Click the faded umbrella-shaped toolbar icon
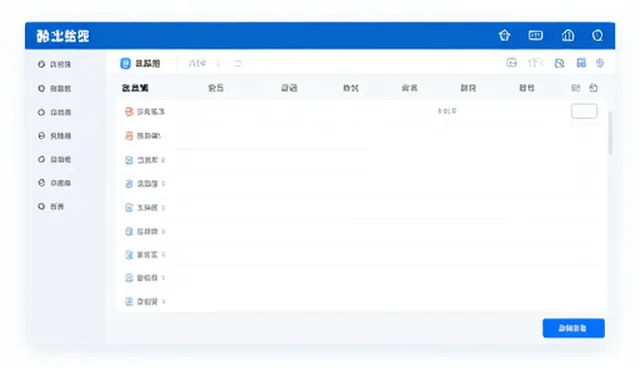Viewport: 640px width, 368px height. click(x=536, y=62)
